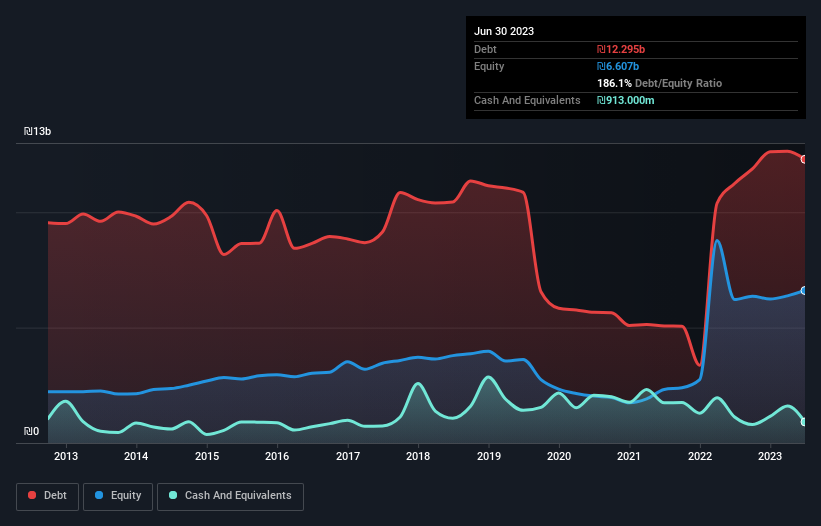Click the 2022 x-axis label

tap(700, 456)
